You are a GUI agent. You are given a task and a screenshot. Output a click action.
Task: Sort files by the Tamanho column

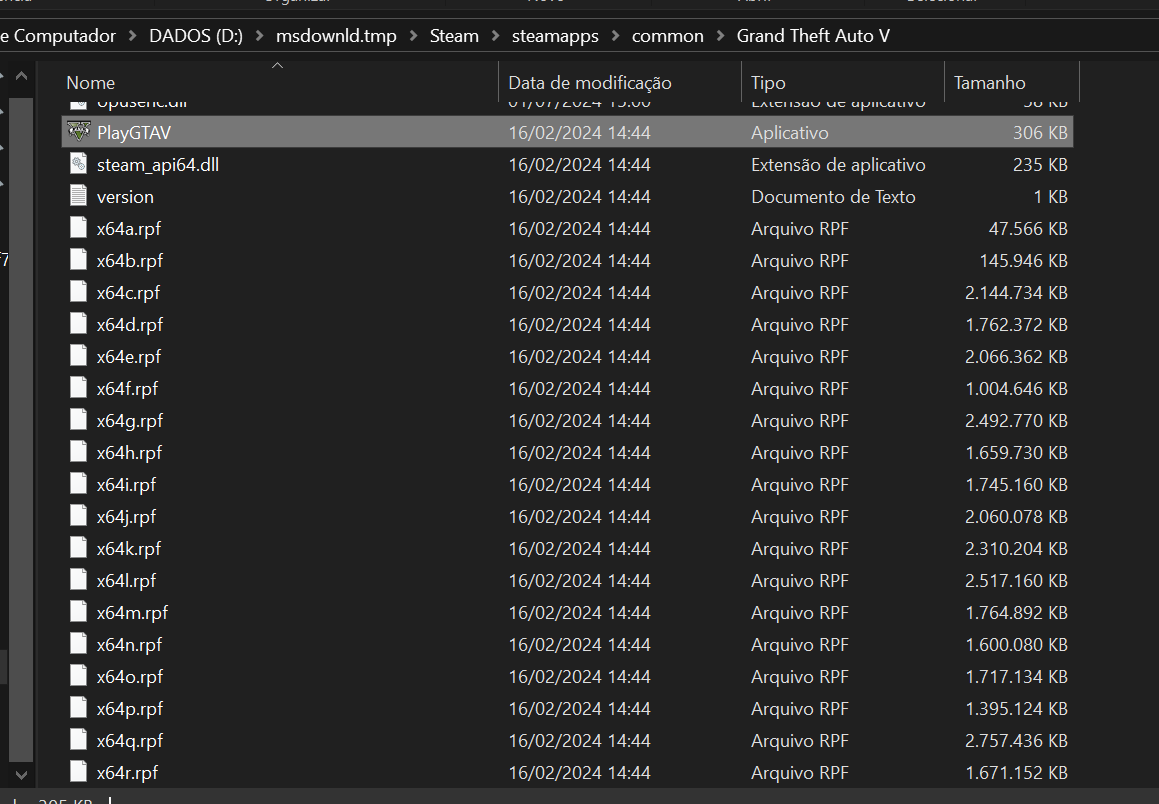990,83
